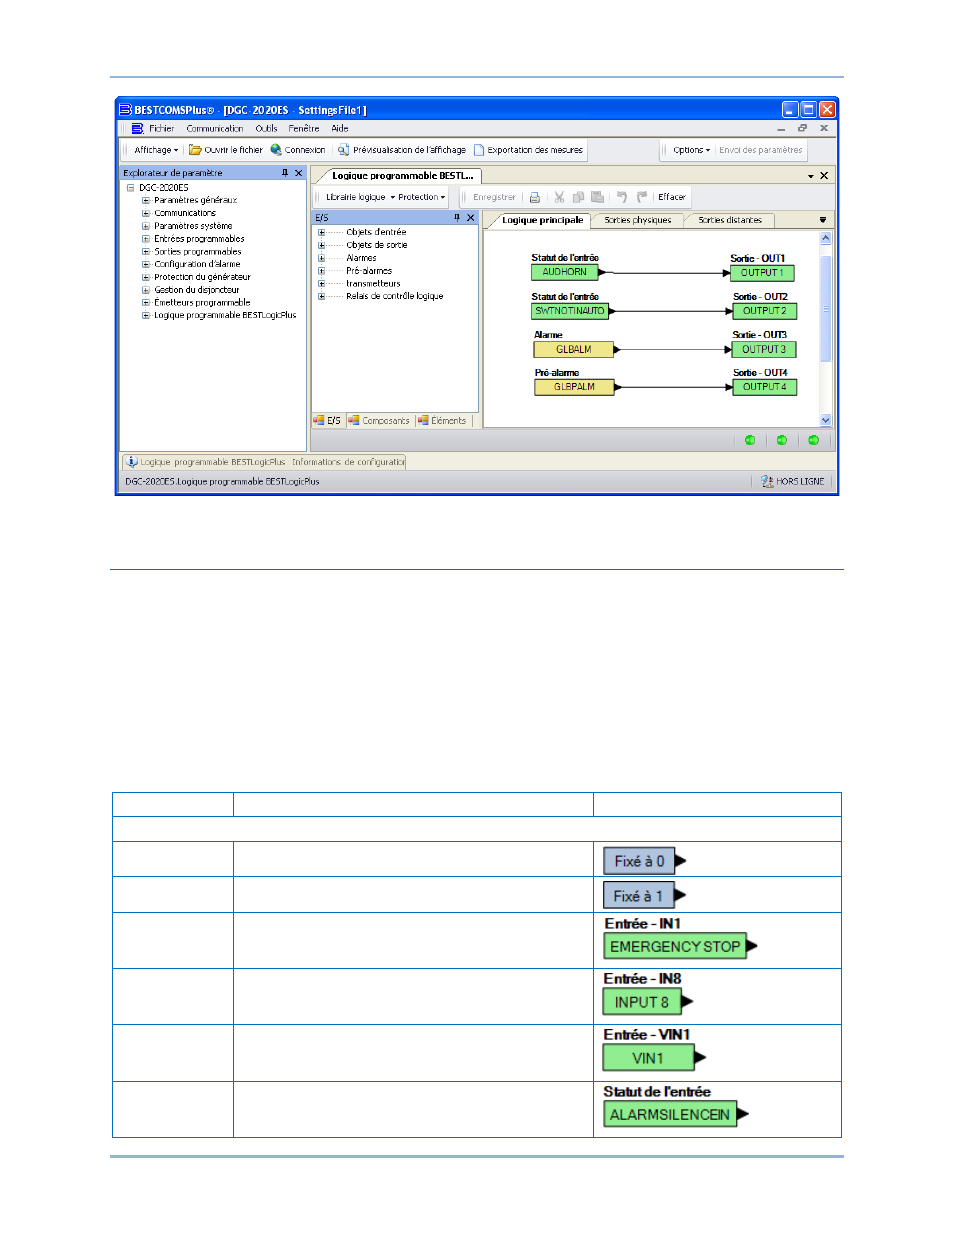The image size is (954, 1235).
Task: Expand the Objets d'entrée node
Action: point(322,232)
